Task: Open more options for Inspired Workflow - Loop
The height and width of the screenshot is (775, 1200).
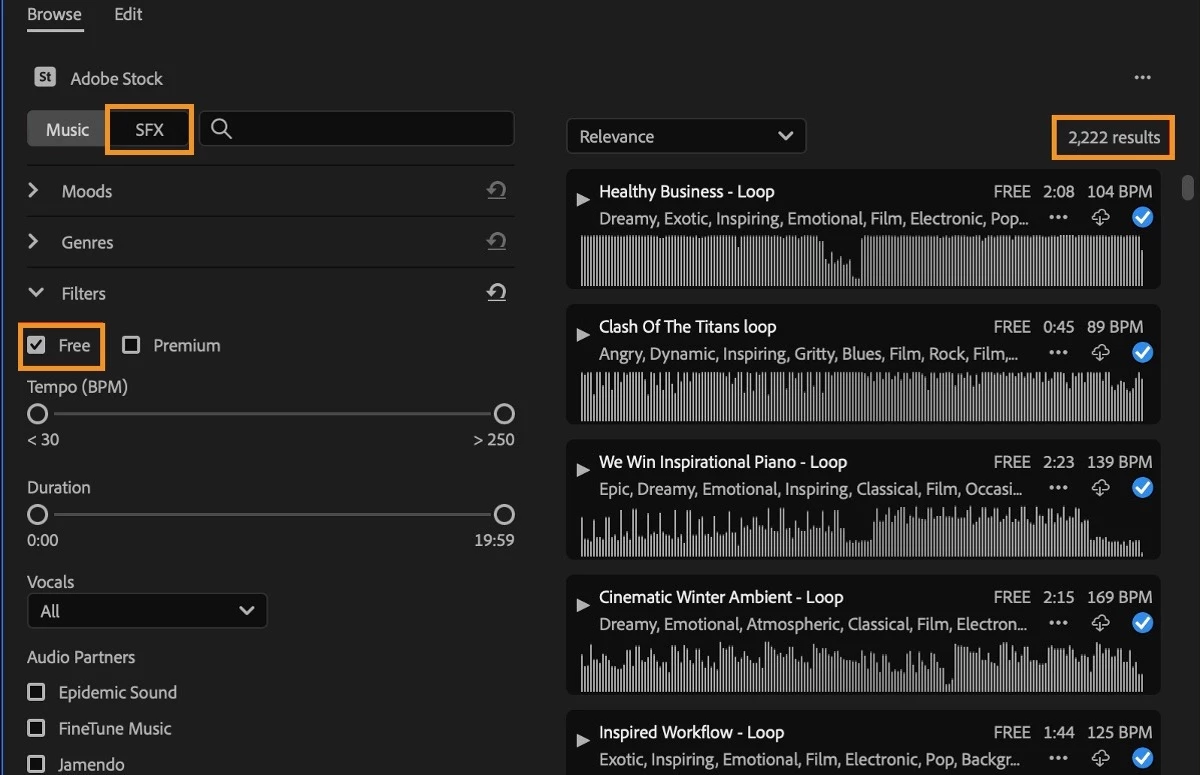Action: 1058,758
